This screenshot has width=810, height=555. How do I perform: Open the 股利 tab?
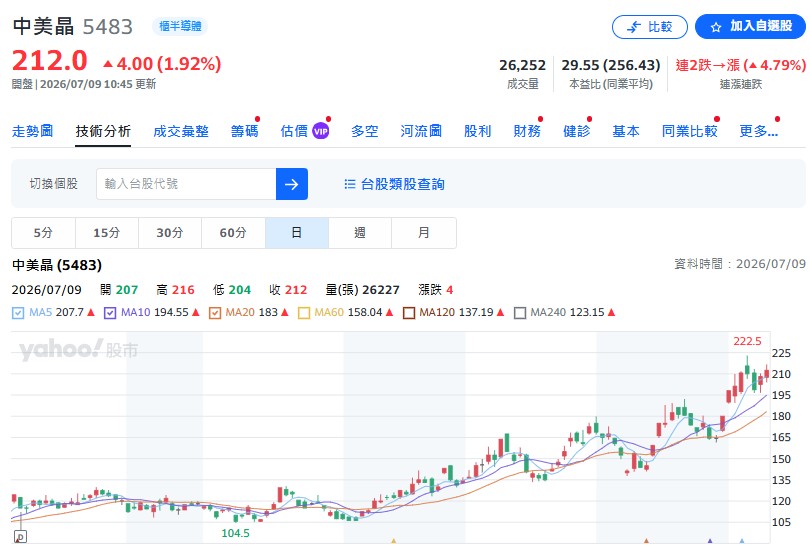pos(477,131)
